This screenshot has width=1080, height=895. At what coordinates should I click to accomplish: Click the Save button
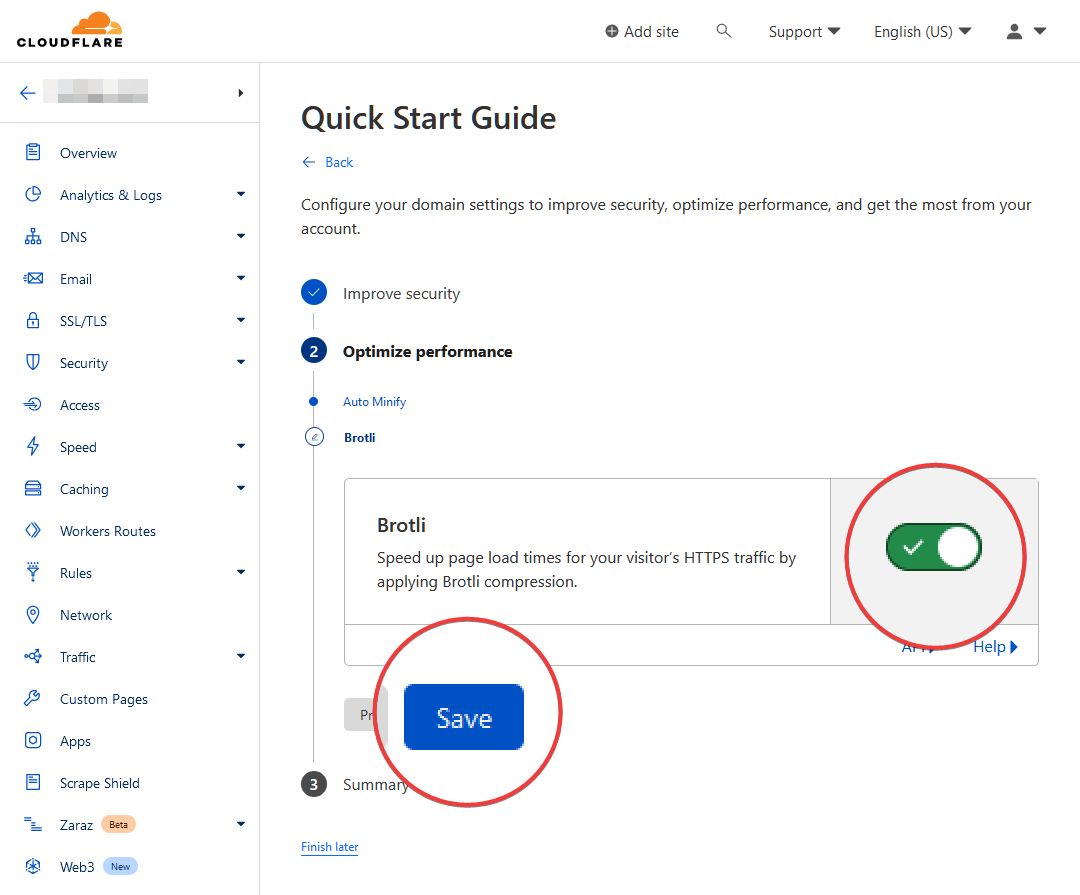tap(464, 717)
